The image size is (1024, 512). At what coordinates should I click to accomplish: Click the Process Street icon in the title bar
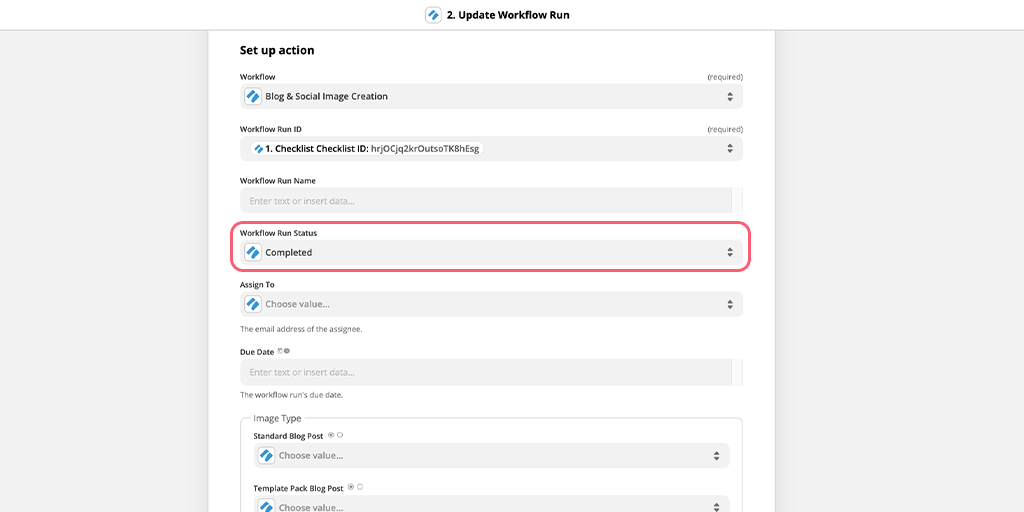point(433,15)
